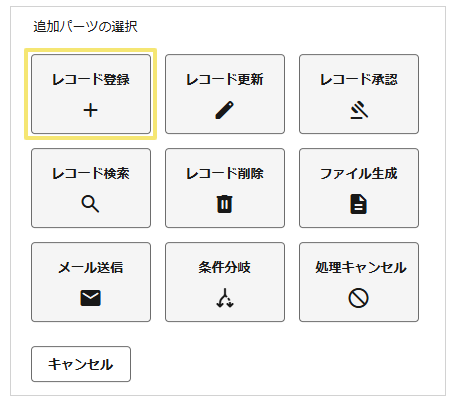Click the envelope icon for メール送信
This screenshot has width=457, height=408.
point(90,298)
